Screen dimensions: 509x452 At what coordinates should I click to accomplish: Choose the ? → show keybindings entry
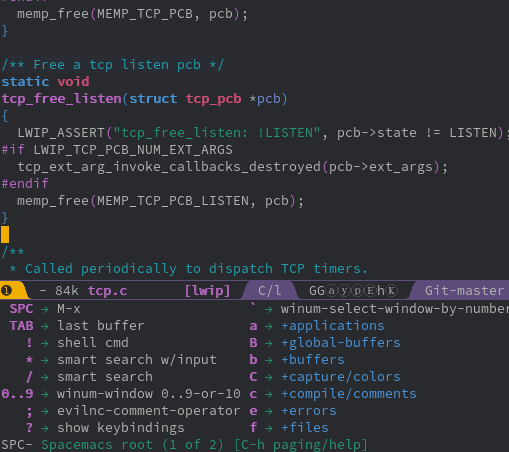point(105,428)
